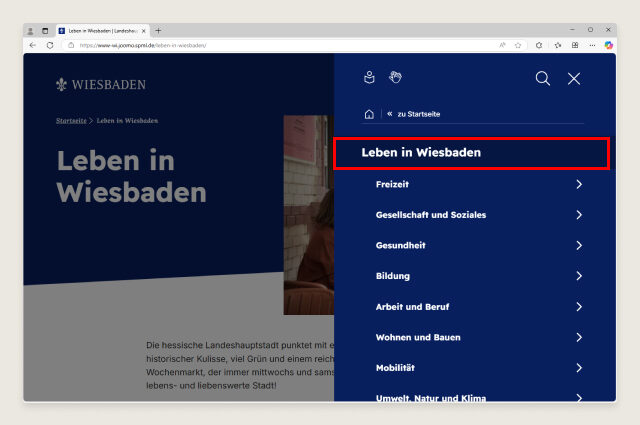Image resolution: width=640 pixels, height=425 pixels.
Task: Maximize the browser window
Action: coord(590,30)
